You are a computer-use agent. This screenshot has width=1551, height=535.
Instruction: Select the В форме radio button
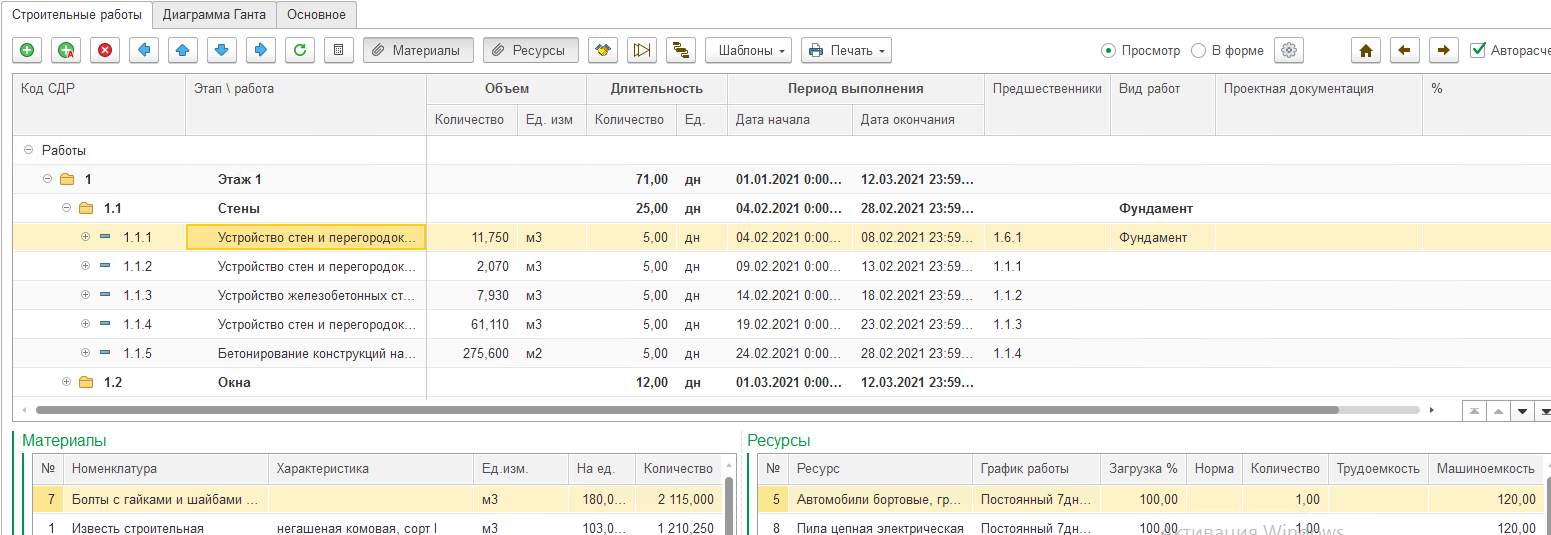click(x=1198, y=50)
